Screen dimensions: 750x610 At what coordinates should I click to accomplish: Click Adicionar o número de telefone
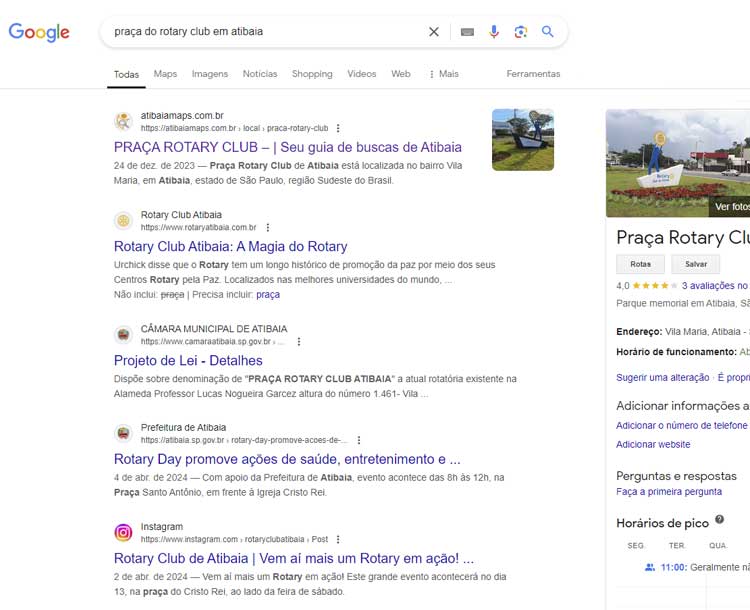(x=682, y=425)
